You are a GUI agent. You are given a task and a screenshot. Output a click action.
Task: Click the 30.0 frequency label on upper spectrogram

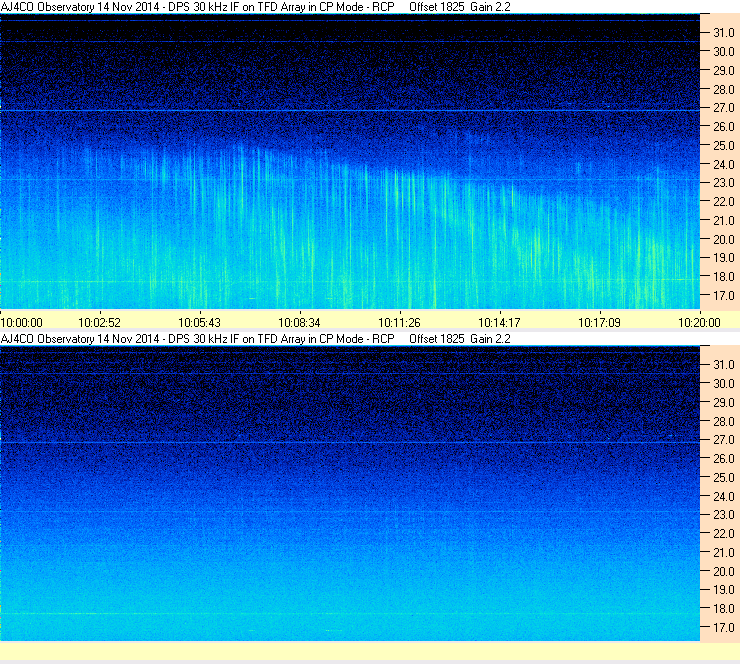pos(724,51)
